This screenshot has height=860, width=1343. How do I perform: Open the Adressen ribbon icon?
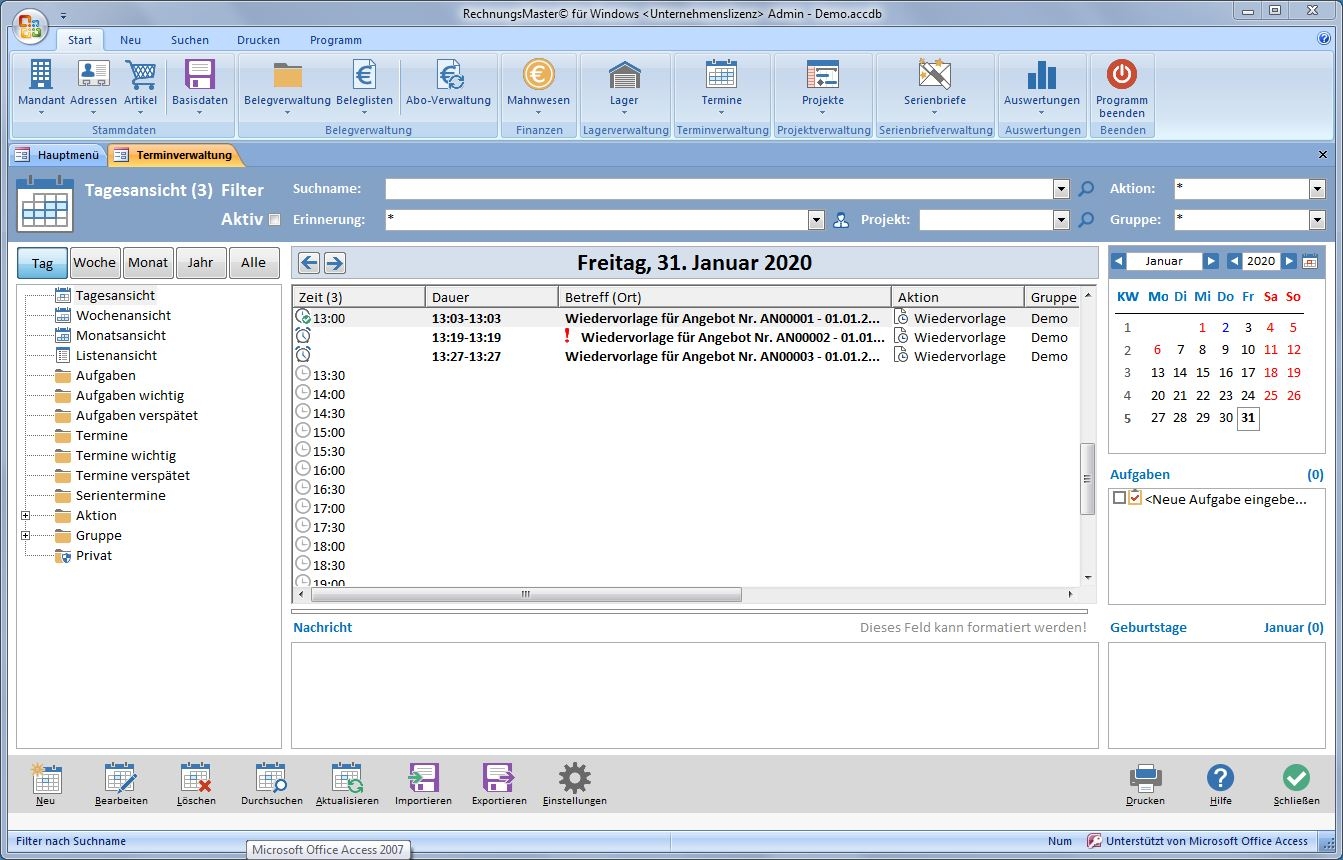[x=93, y=75]
